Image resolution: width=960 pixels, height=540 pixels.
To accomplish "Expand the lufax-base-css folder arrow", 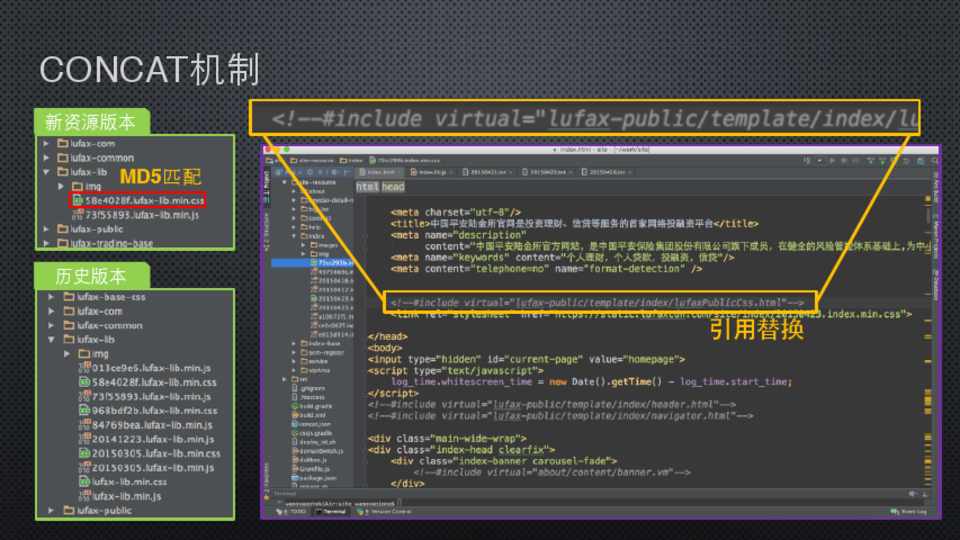I will pos(51,297).
